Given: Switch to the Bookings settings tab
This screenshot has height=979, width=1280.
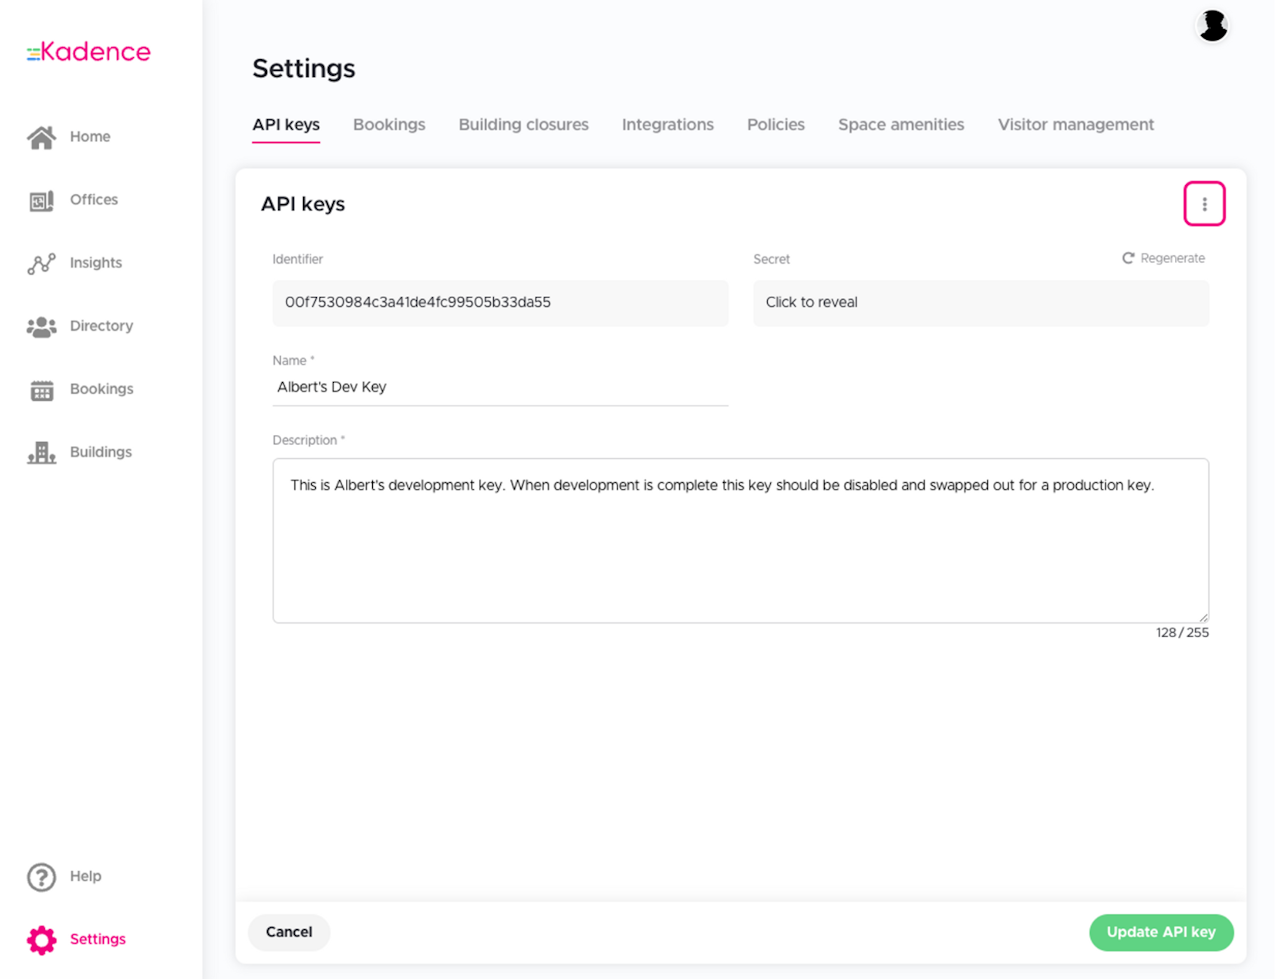Looking at the screenshot, I should click(x=389, y=125).
